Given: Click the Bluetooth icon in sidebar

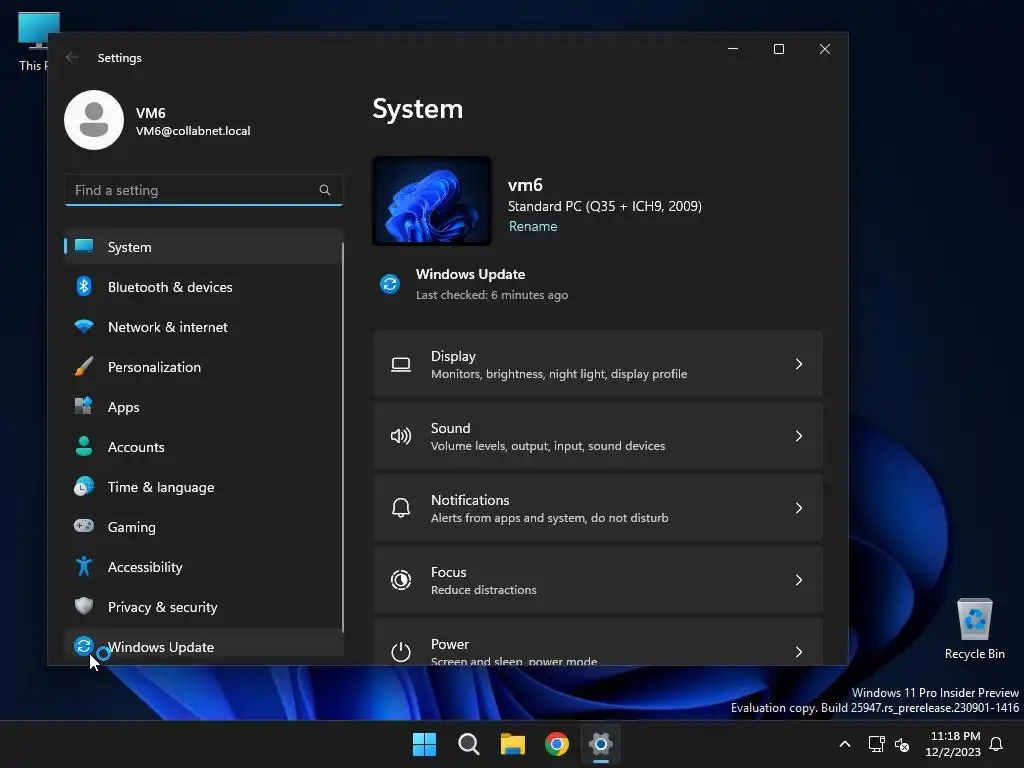Looking at the screenshot, I should (x=84, y=286).
